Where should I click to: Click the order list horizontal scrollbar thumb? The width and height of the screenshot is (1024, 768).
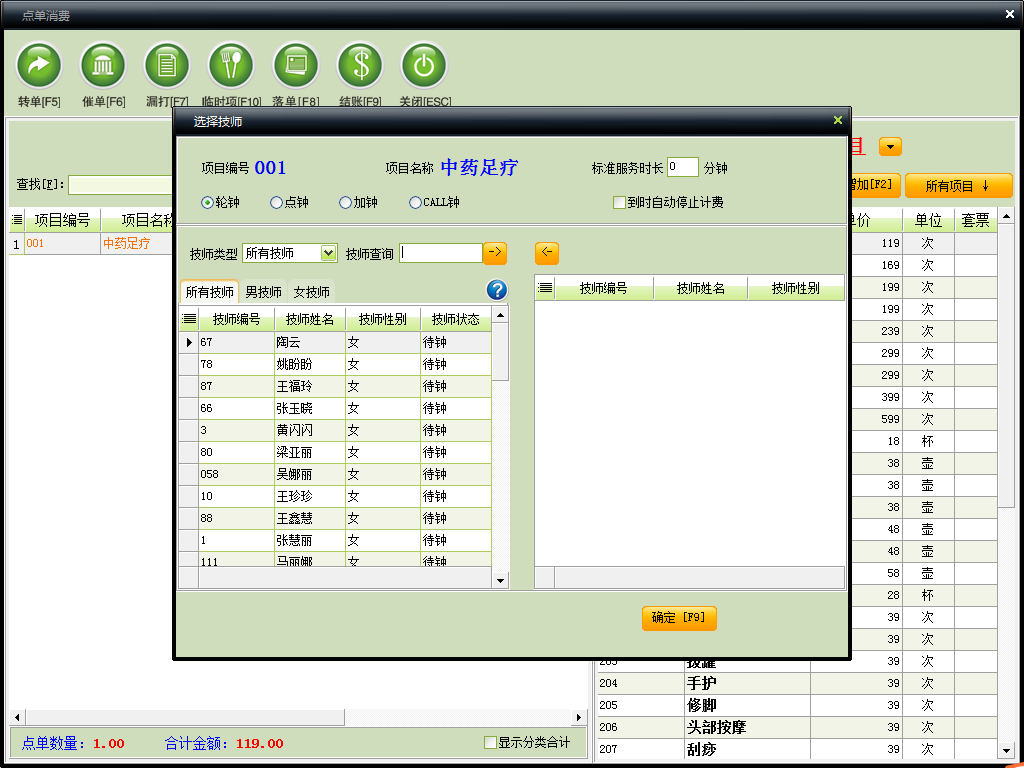click(185, 717)
